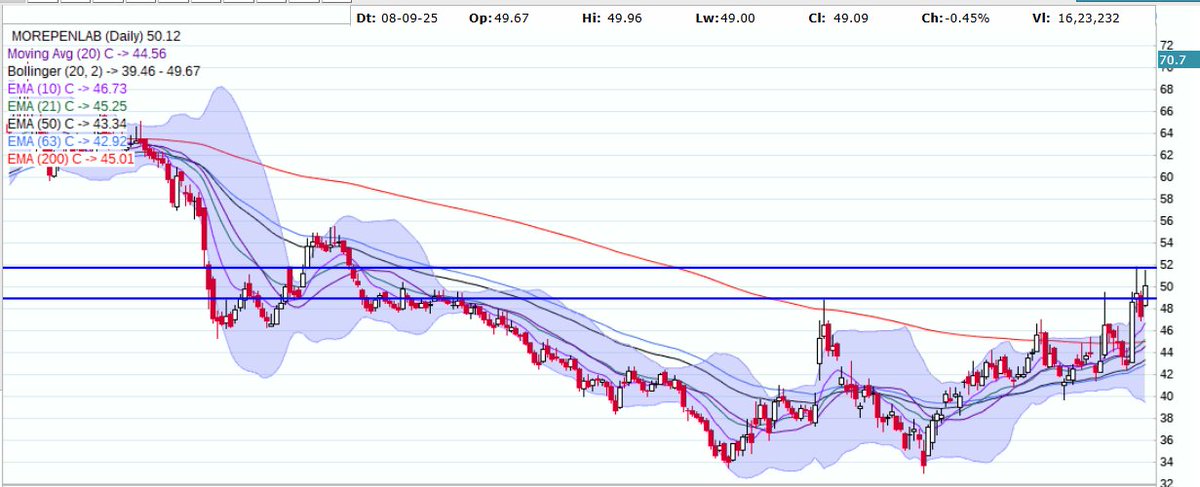Screen dimensions: 1200x487
Task: Click the 34 label on price axis
Action: click(x=1166, y=462)
